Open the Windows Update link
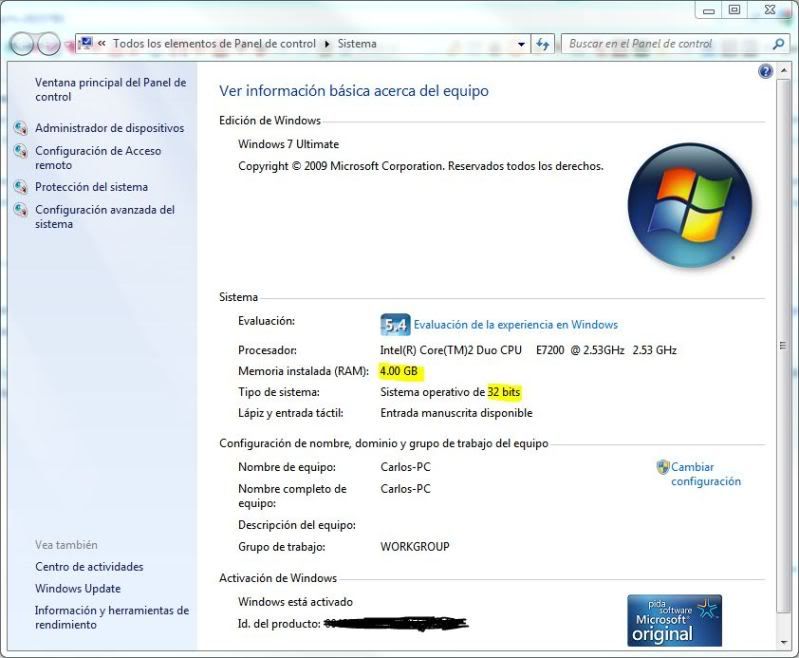The width and height of the screenshot is (799, 658). coord(78,589)
